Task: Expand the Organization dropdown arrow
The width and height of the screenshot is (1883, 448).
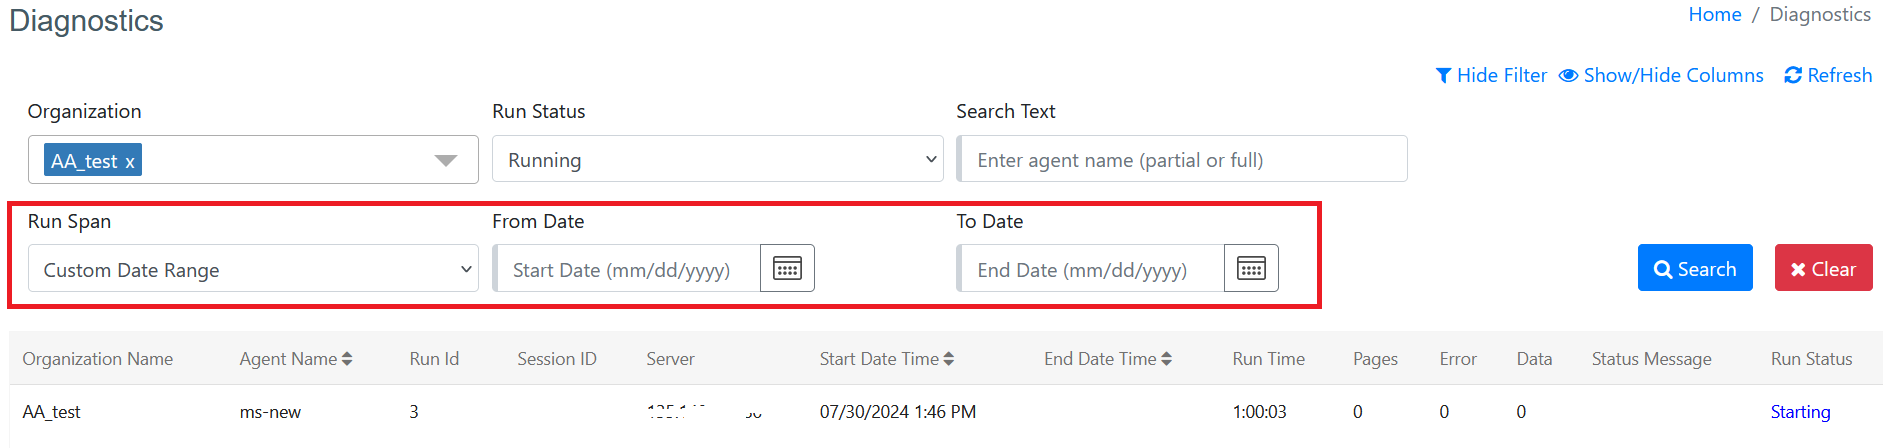Action: click(446, 160)
